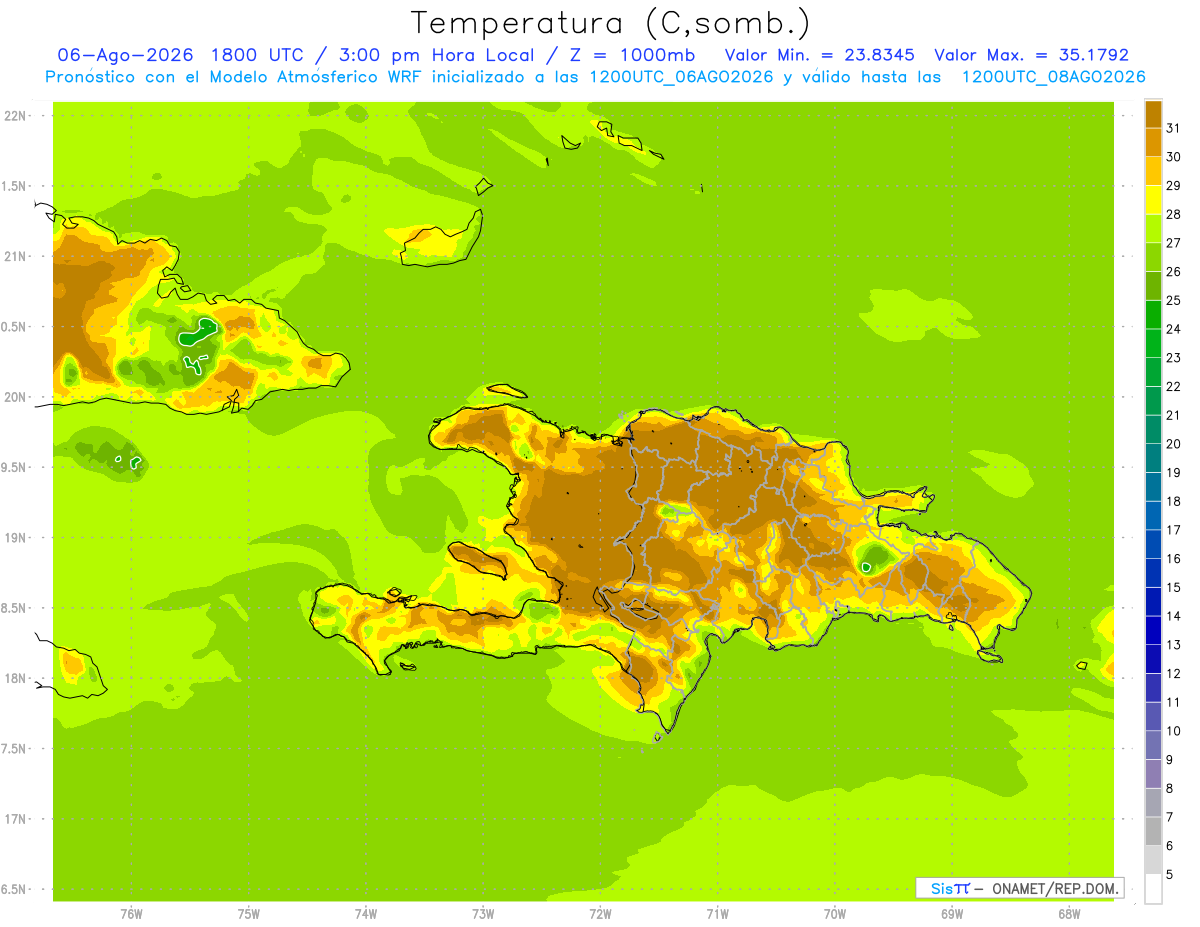1200x927 pixels.
Task: Click the '0.5N' latitude axis label
Action: pyautogui.click(x=15, y=327)
